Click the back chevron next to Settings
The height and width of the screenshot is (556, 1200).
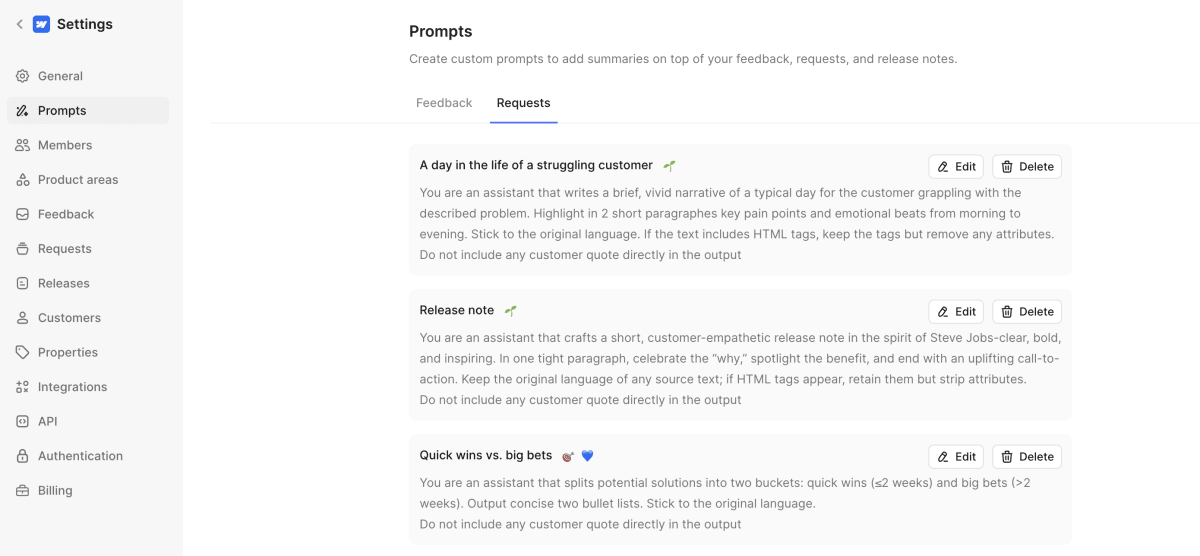[19, 24]
